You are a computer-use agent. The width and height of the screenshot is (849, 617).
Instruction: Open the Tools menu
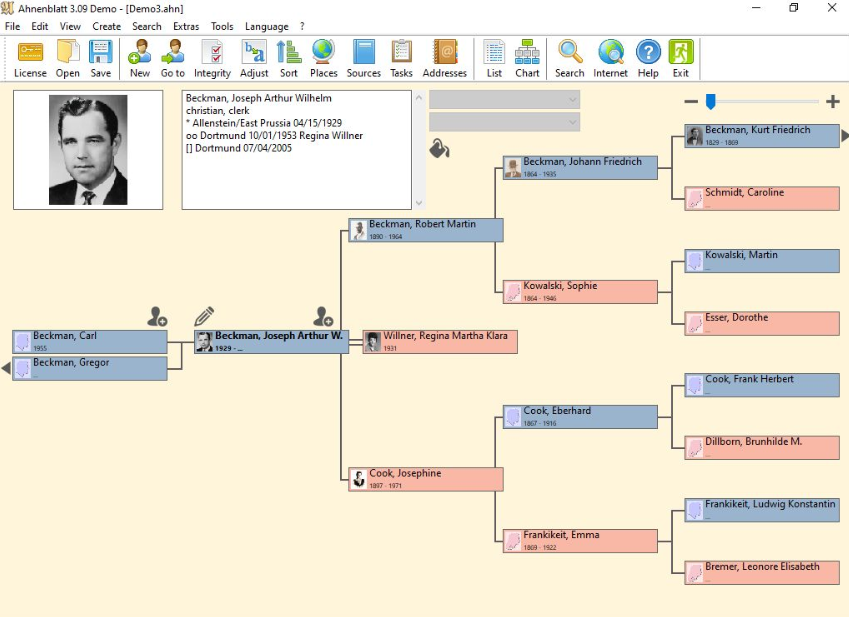[222, 26]
